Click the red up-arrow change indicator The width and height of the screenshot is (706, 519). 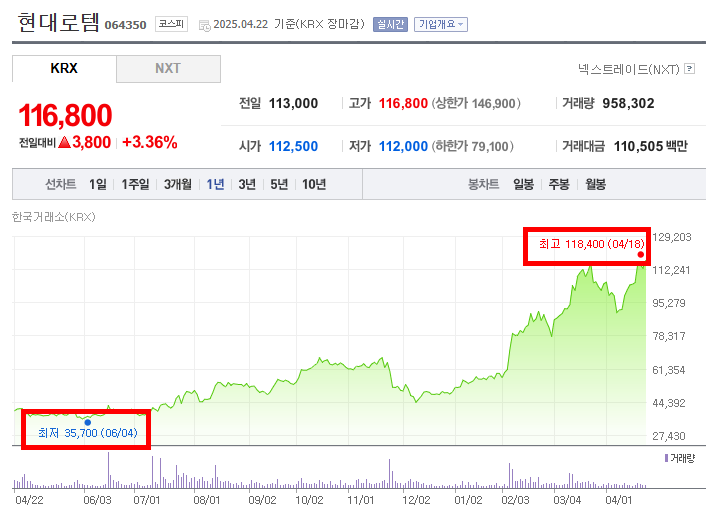coord(64,142)
